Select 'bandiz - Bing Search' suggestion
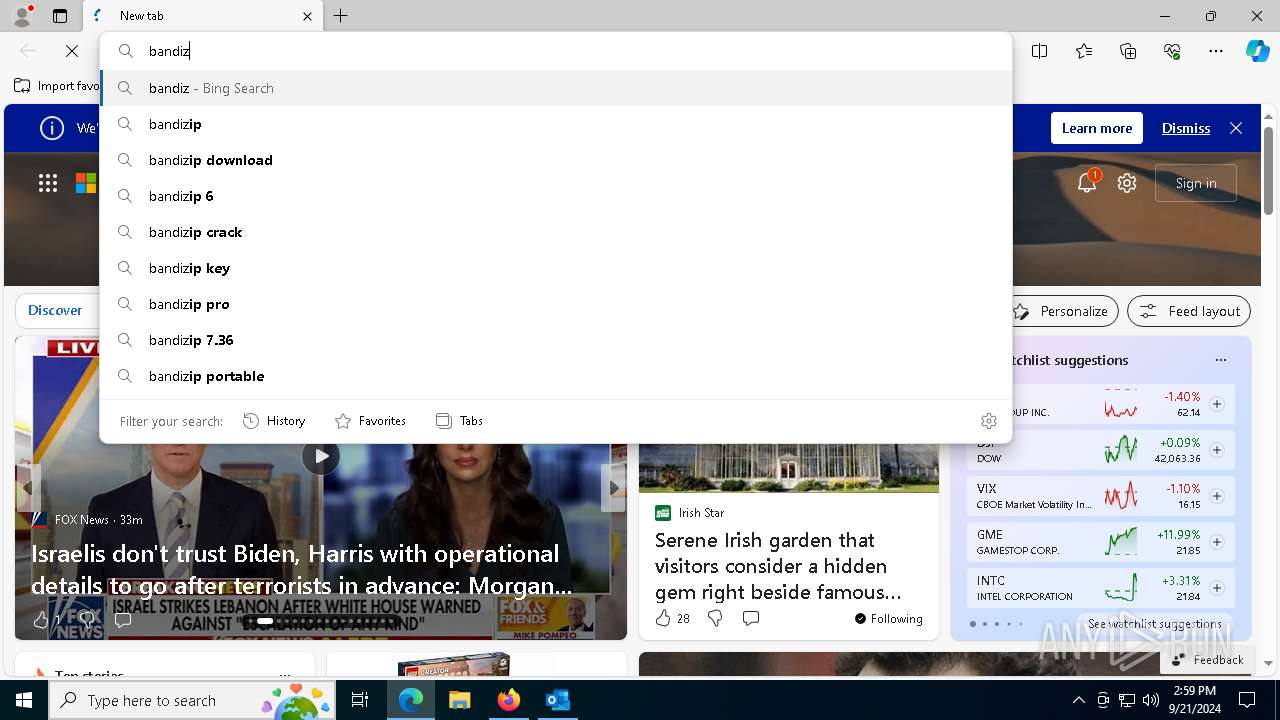This screenshot has width=1280, height=720. [x=556, y=88]
